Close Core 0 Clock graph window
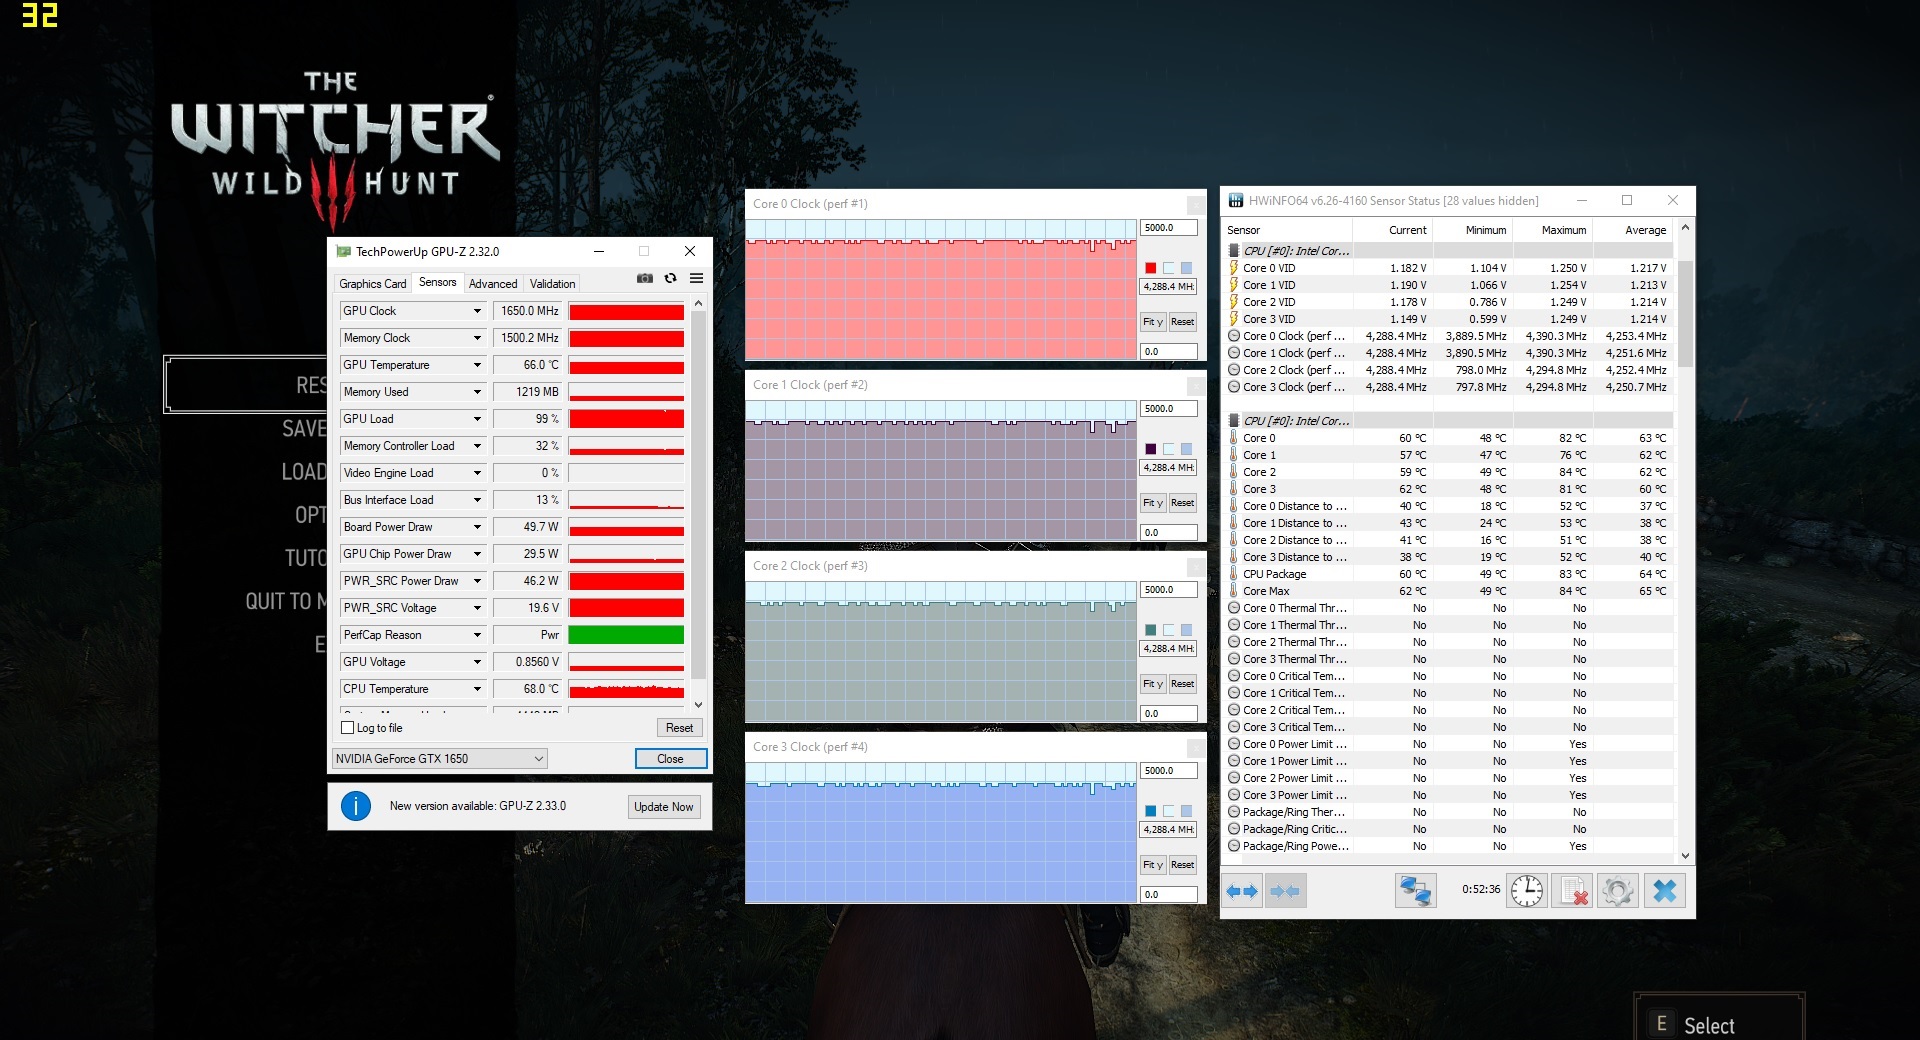Screen dimensions: 1920x1040 tap(1194, 204)
